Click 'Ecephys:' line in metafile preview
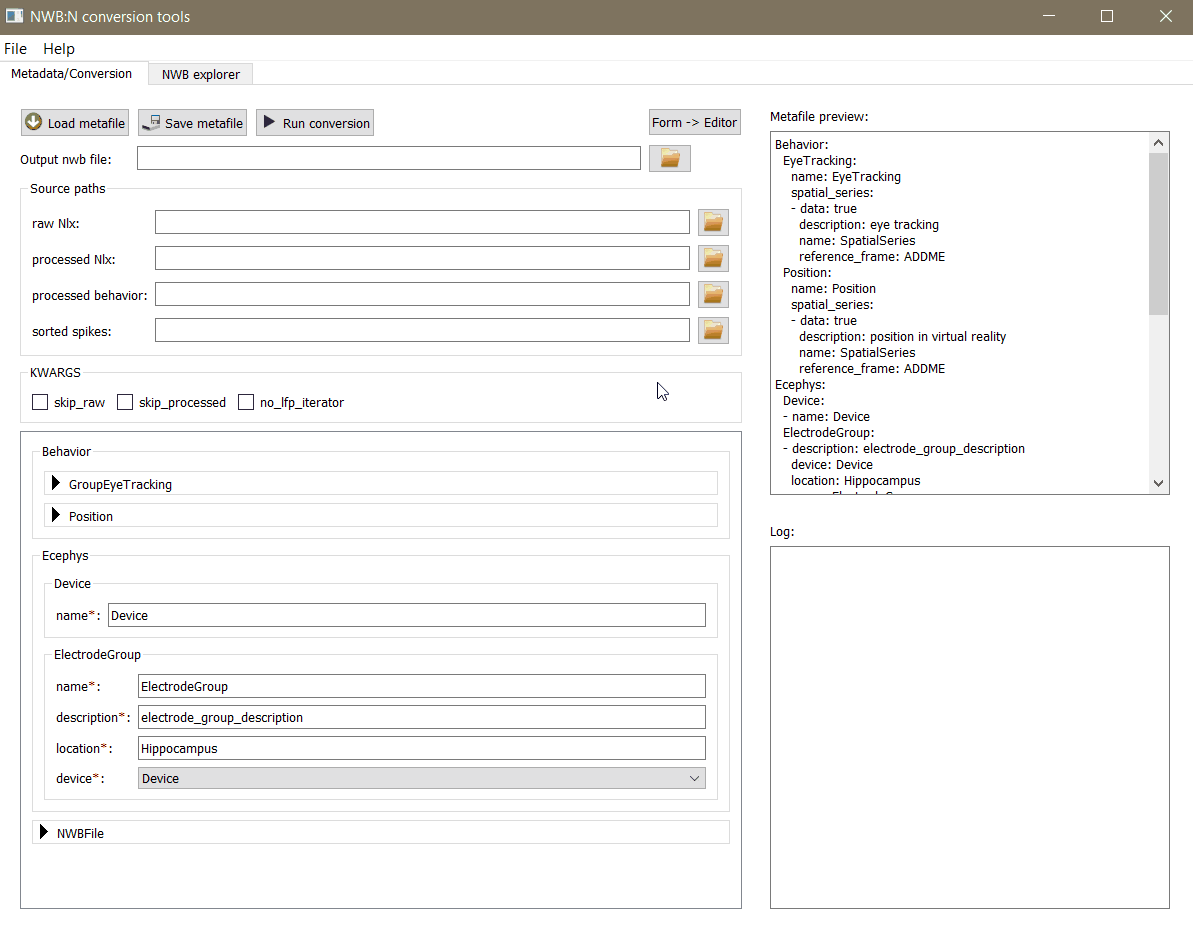The height and width of the screenshot is (931, 1193). coord(800,384)
